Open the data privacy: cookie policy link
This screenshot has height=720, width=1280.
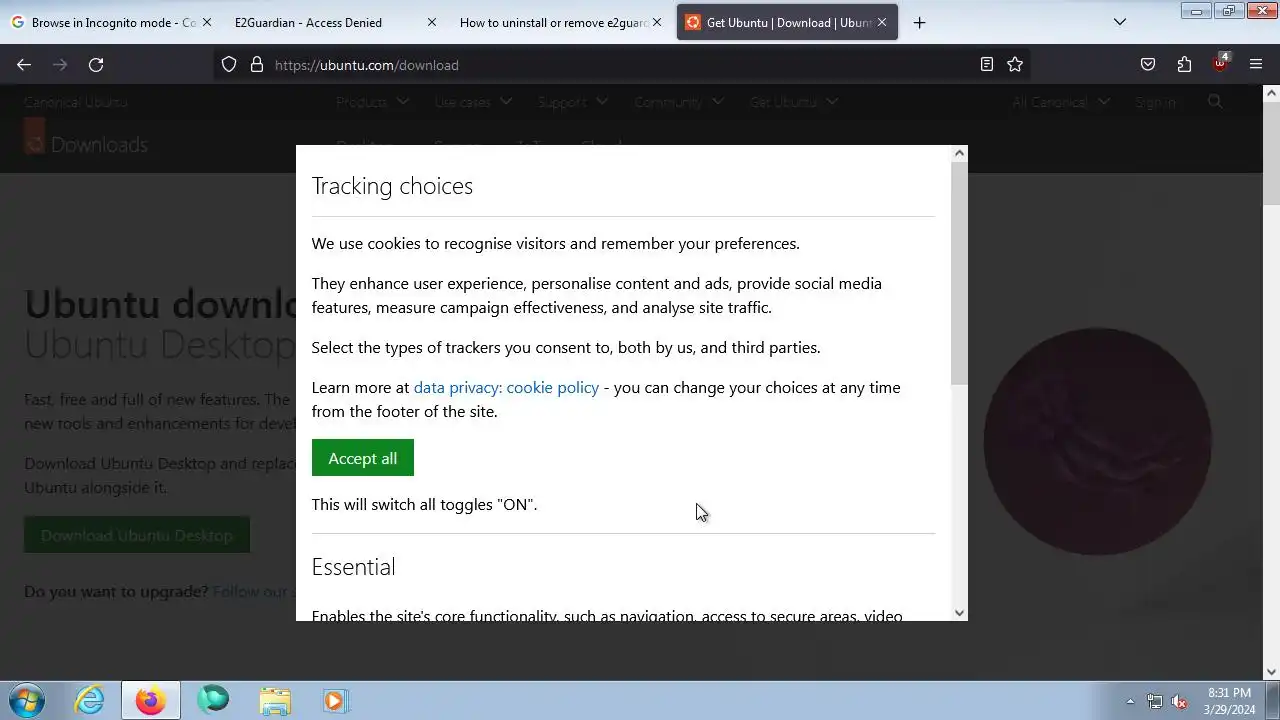(506, 387)
